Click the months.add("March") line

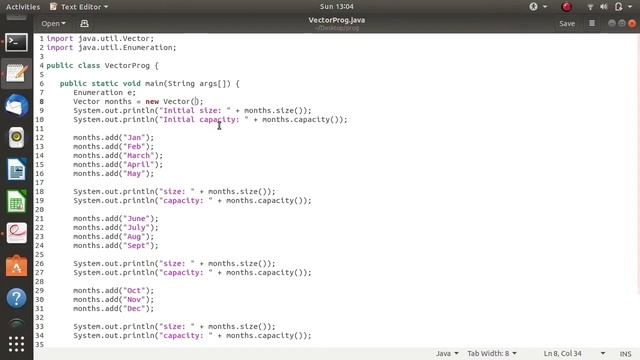(x=118, y=155)
